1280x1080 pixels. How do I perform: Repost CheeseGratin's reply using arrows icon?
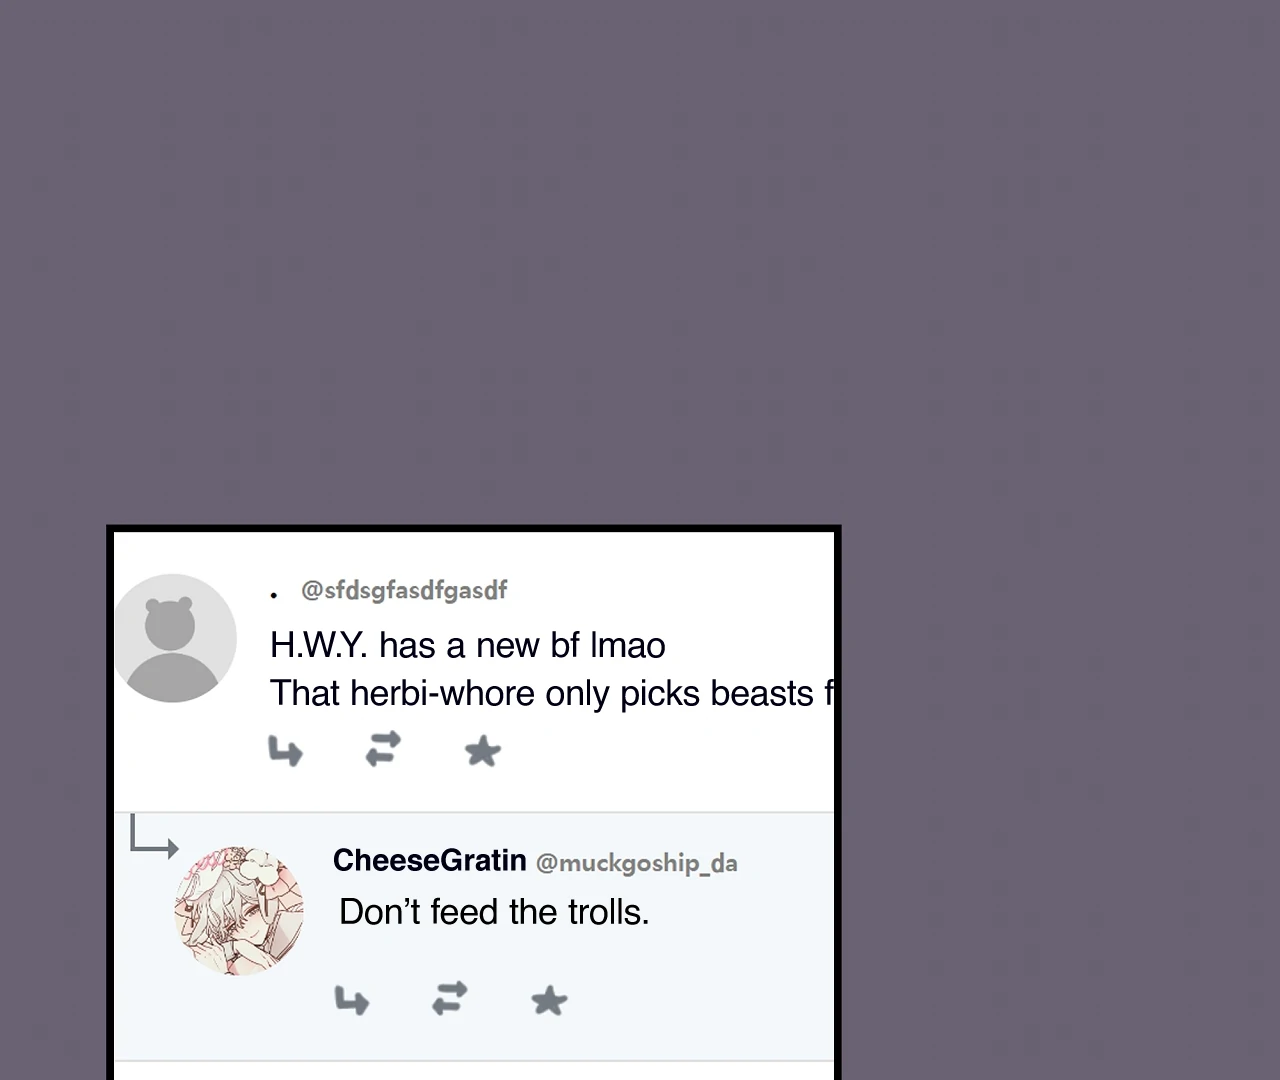[x=449, y=998]
